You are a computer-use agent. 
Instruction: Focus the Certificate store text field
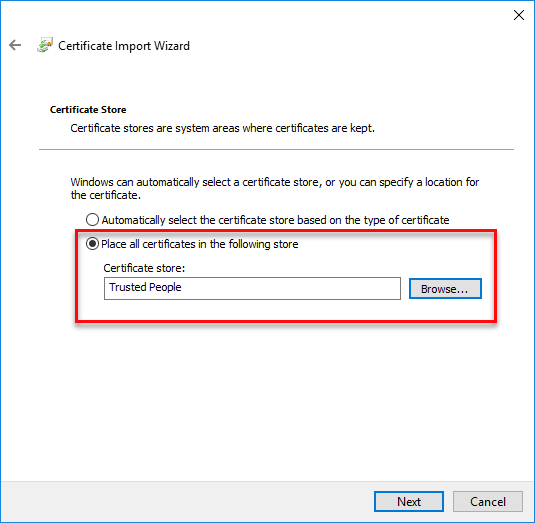[x=252, y=288]
